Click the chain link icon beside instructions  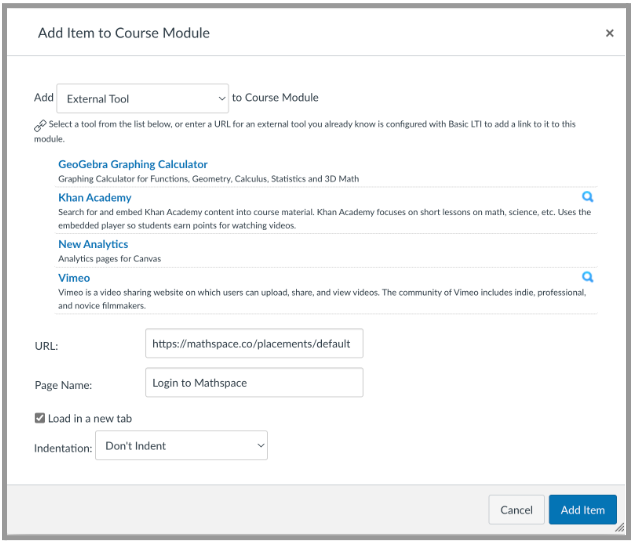click(40, 126)
